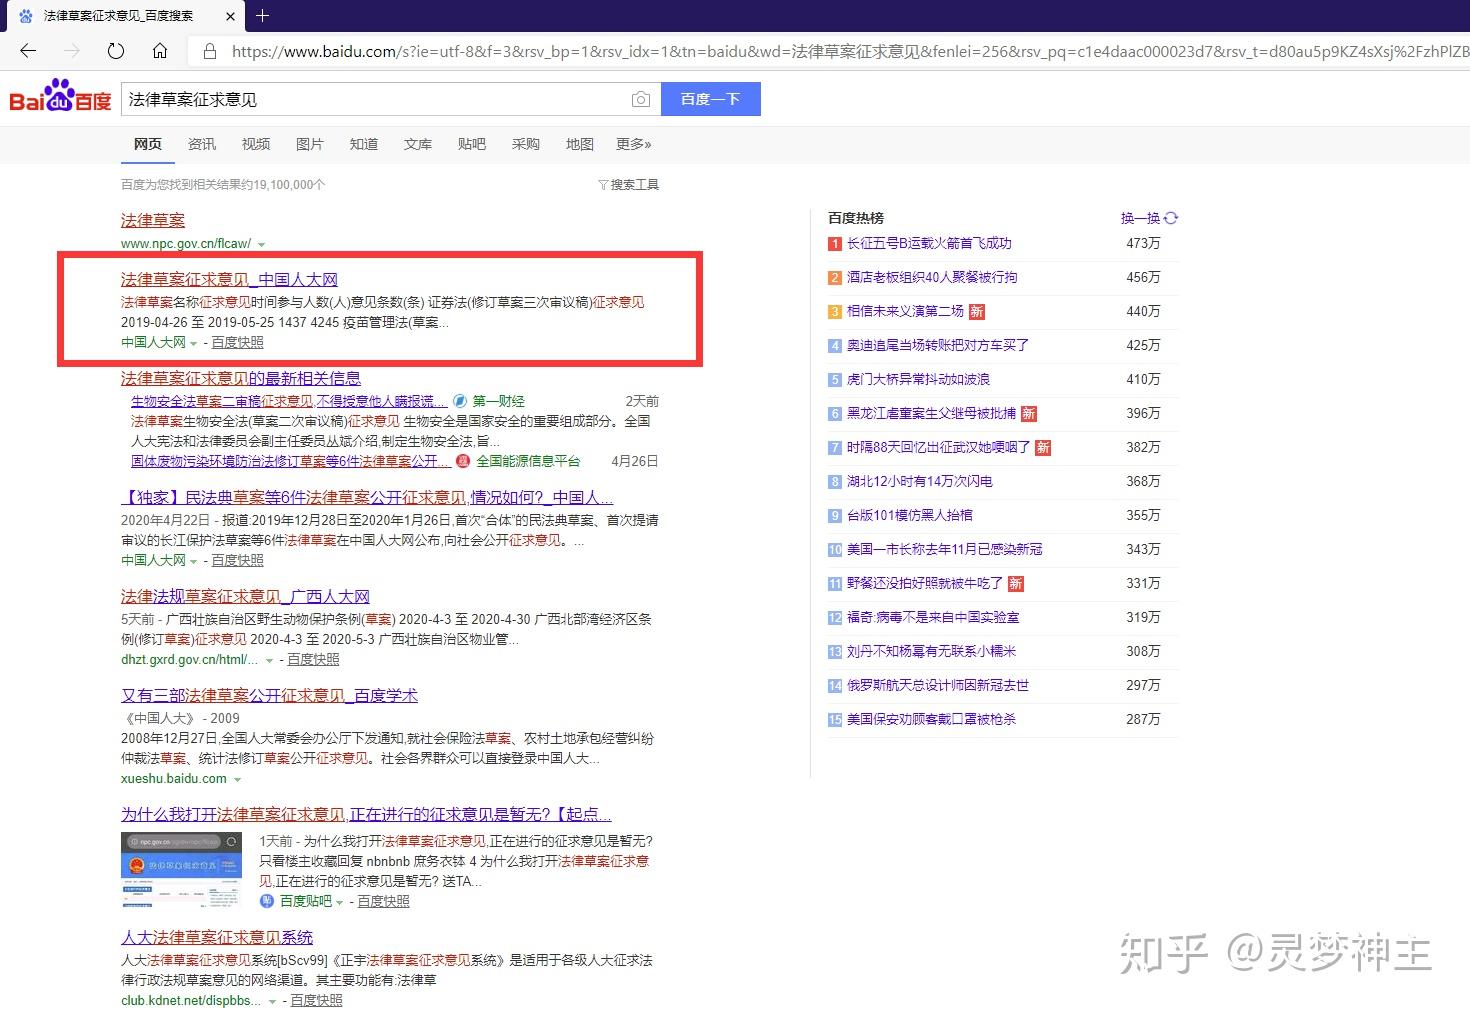Screen dimensions: 1470x1012
Task: Click the tieba result thumbnail image
Action: tap(181, 869)
